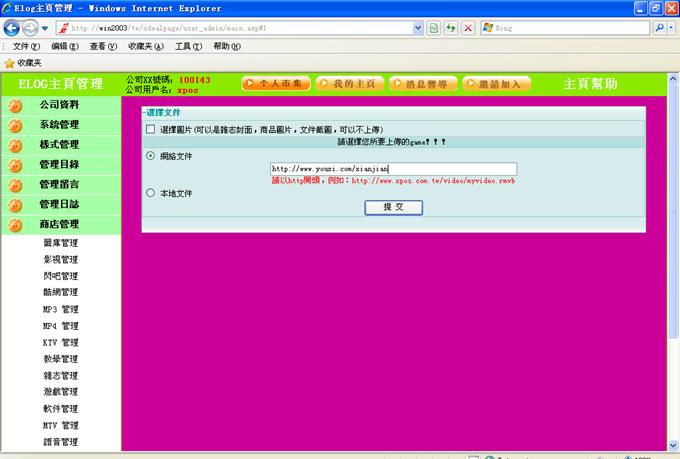680x459 pixels.
Task: Click the orange icon beside 商店管理
Action: tap(15, 225)
